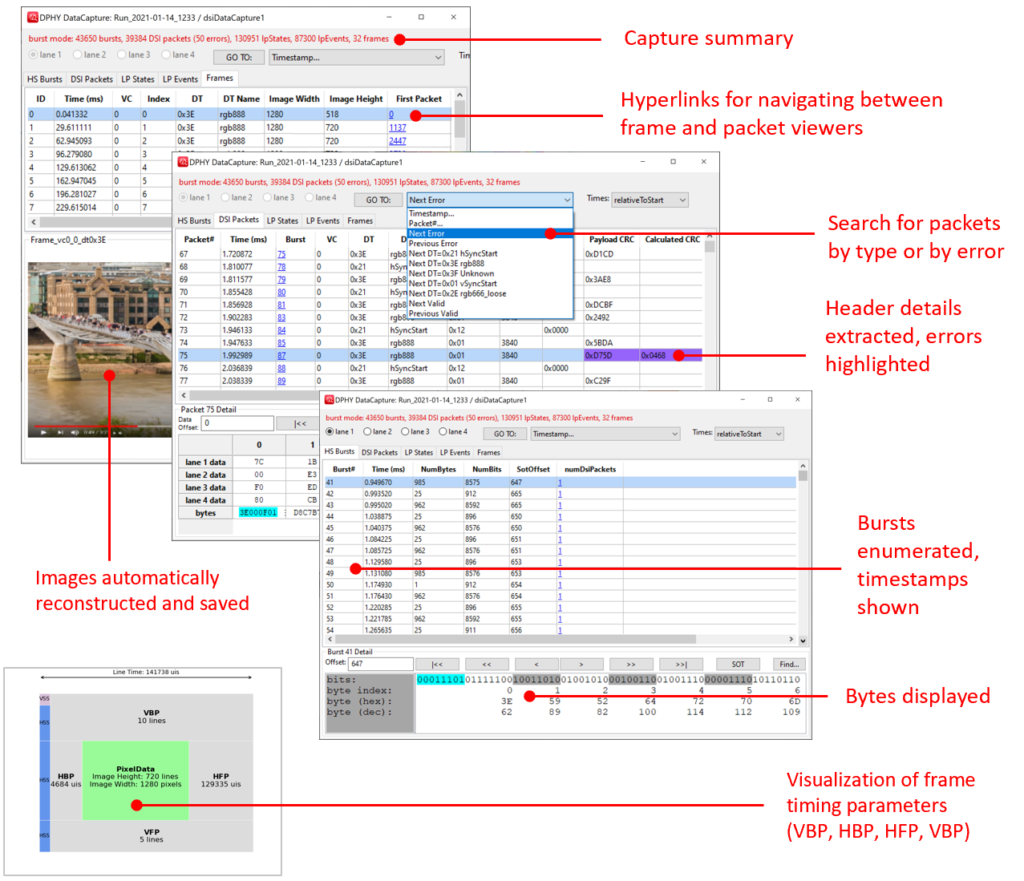This screenshot has width=1024, height=881.
Task: Switch to the LP Events tab
Action: coord(180,78)
